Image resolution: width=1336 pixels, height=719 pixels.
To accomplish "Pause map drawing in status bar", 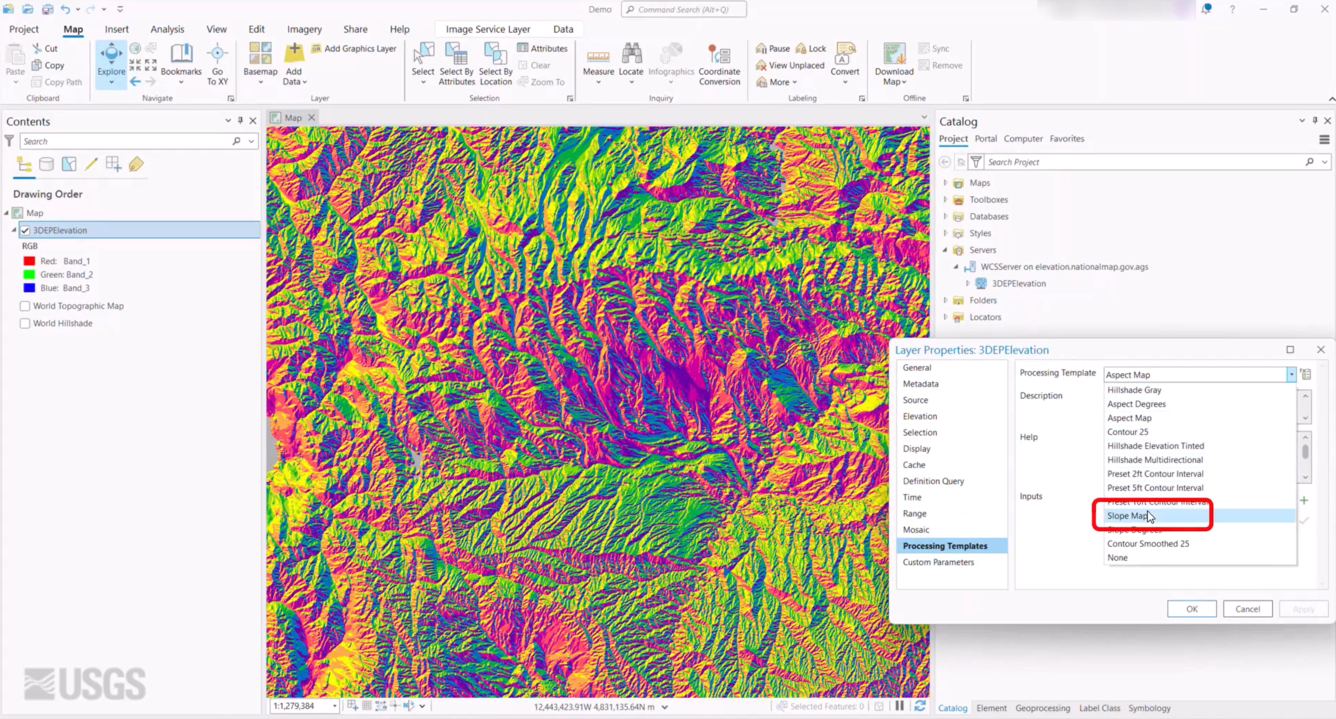I will [900, 706].
